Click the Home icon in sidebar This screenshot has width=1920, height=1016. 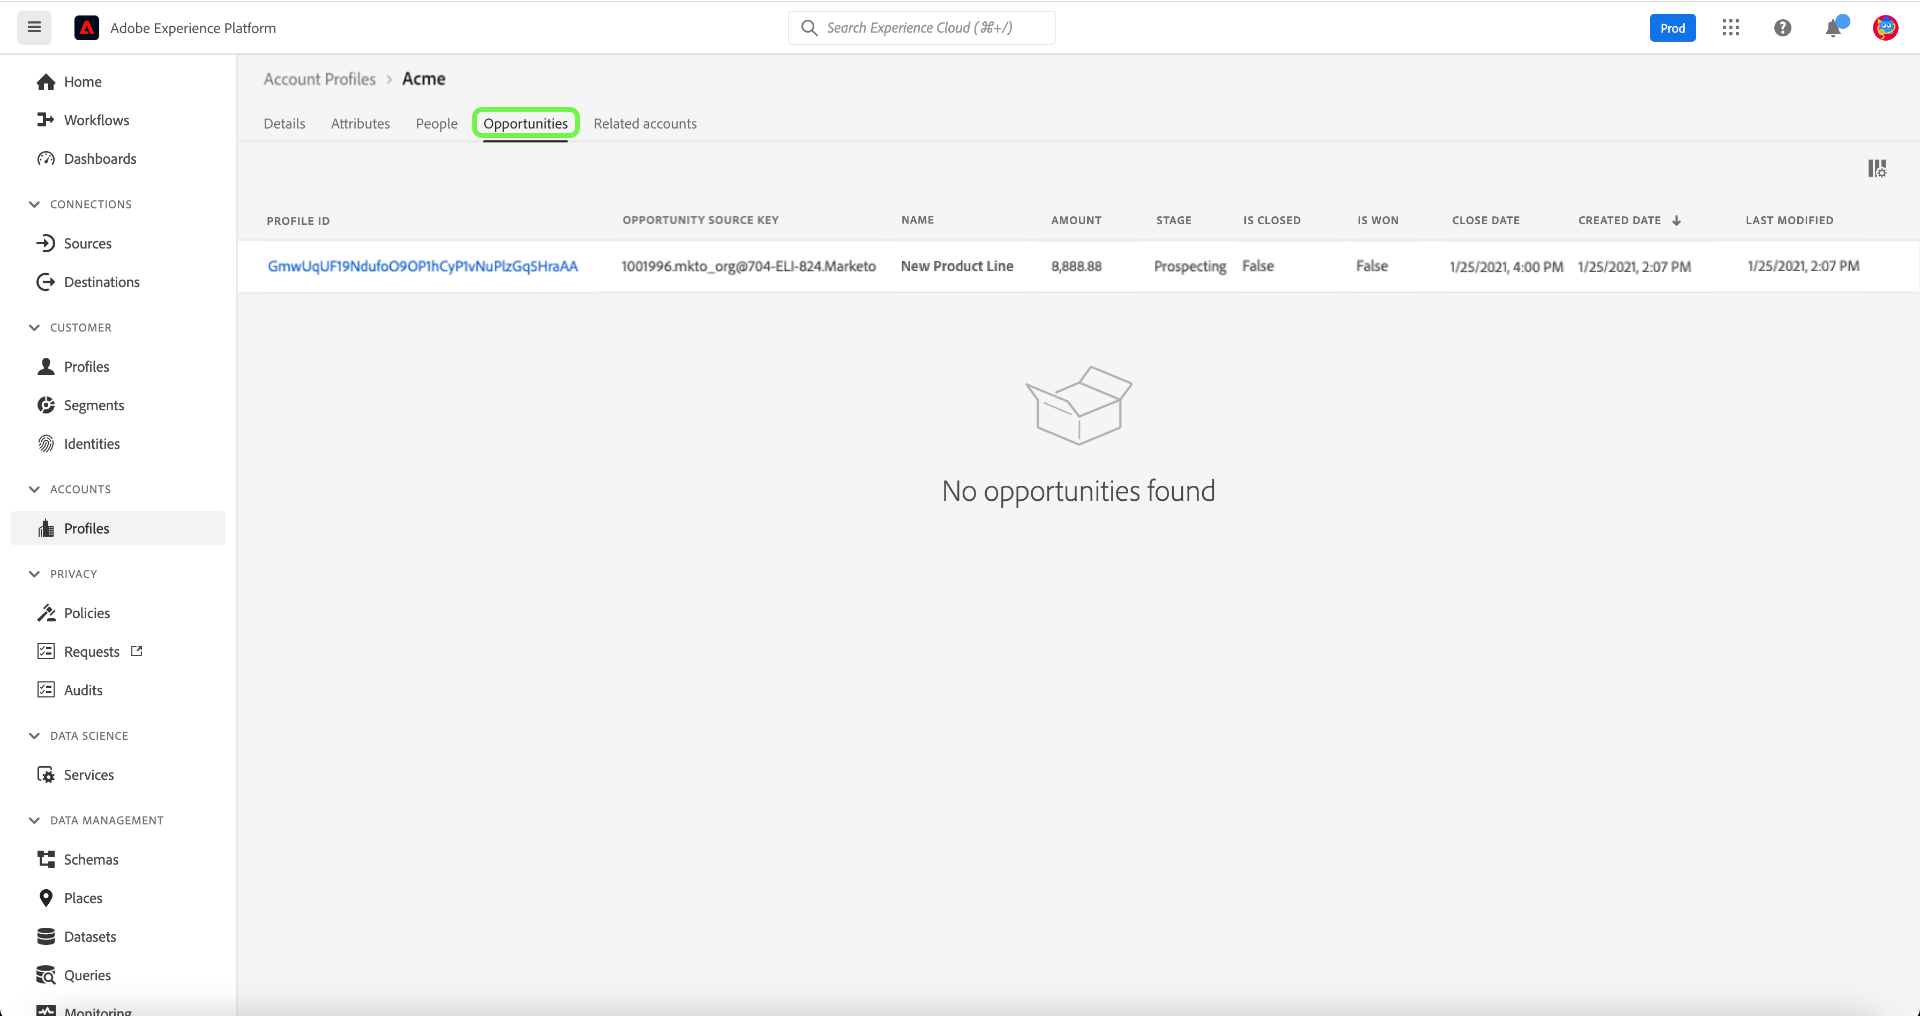[46, 82]
